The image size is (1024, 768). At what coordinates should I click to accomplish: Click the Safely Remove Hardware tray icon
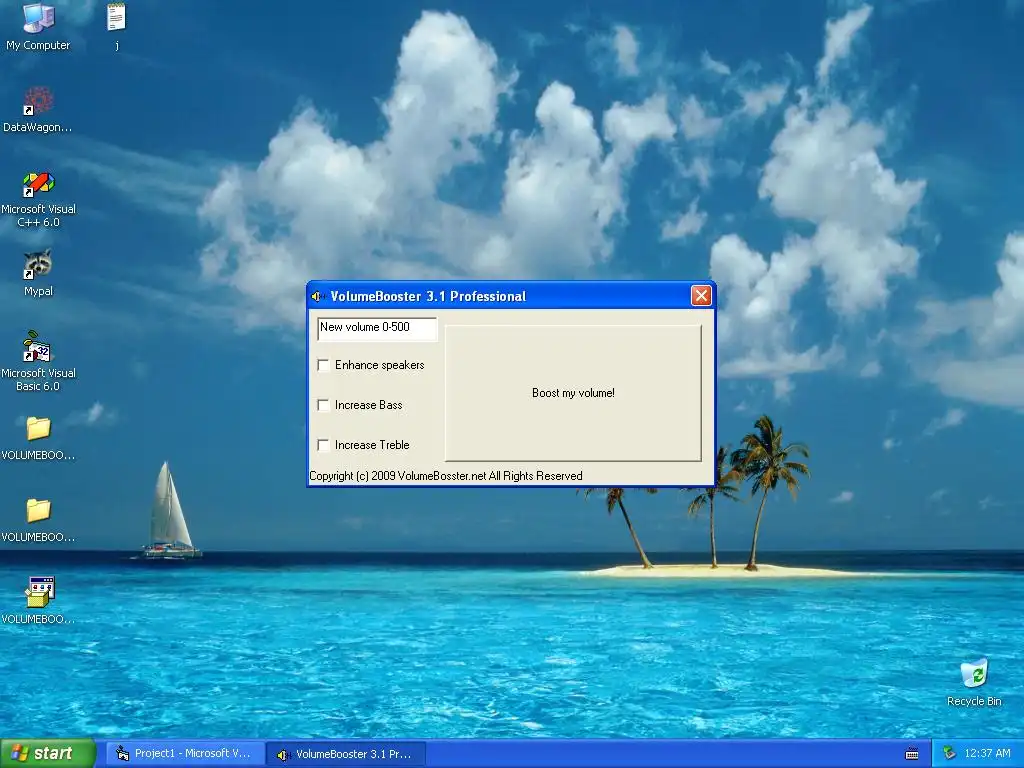pos(949,754)
